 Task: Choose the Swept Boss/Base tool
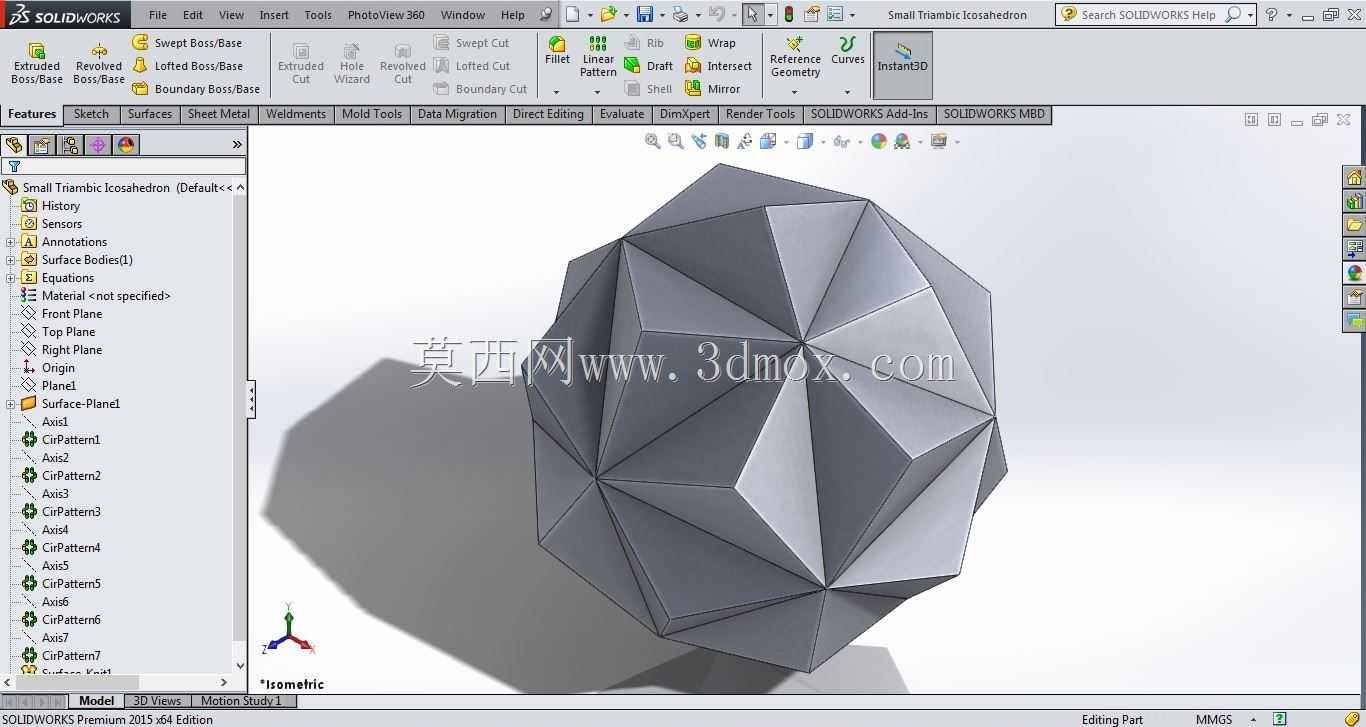click(188, 43)
